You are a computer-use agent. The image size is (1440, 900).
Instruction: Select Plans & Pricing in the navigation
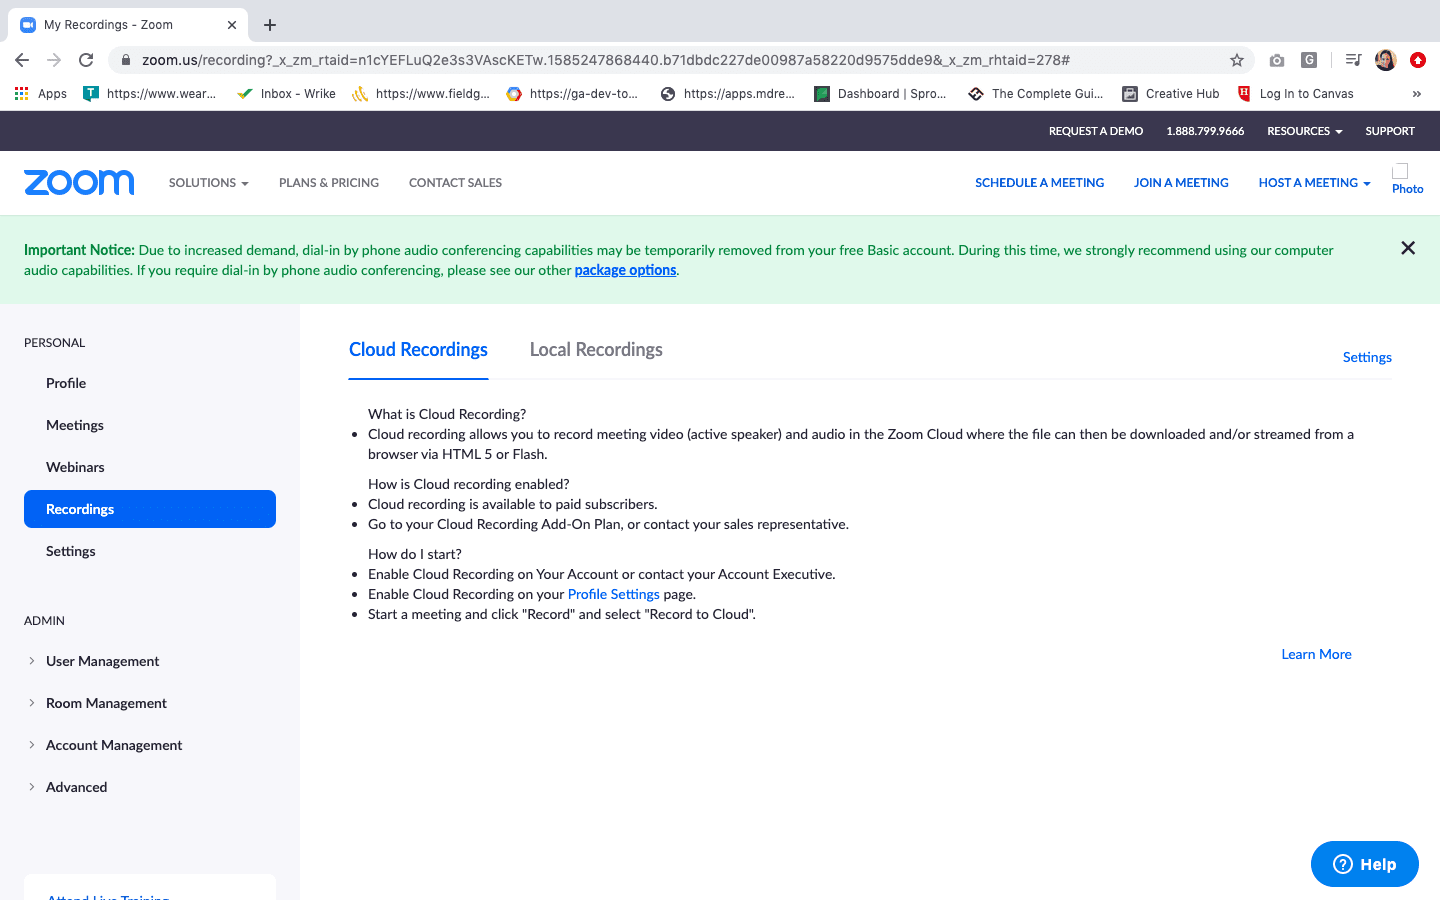pyautogui.click(x=329, y=183)
